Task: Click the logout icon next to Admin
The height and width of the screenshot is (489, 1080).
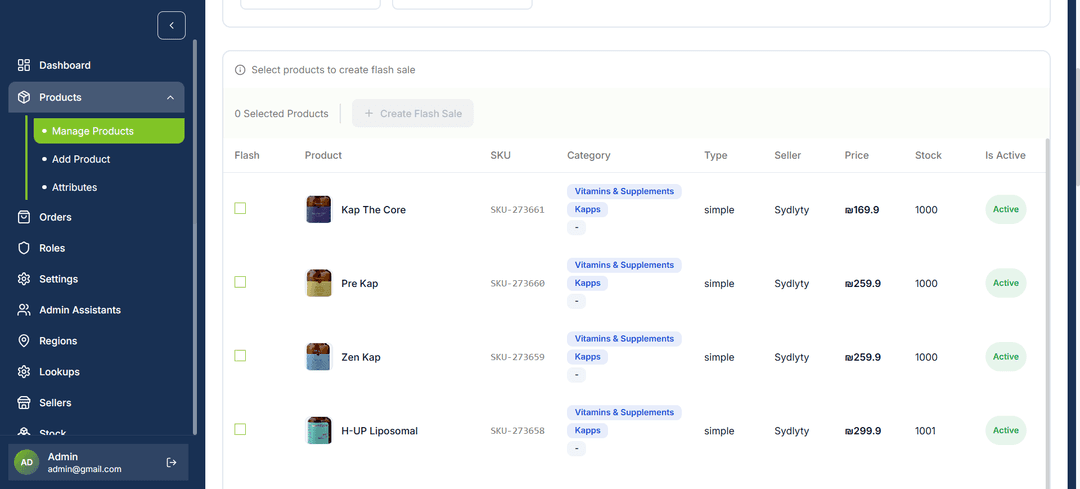Action: click(x=172, y=462)
